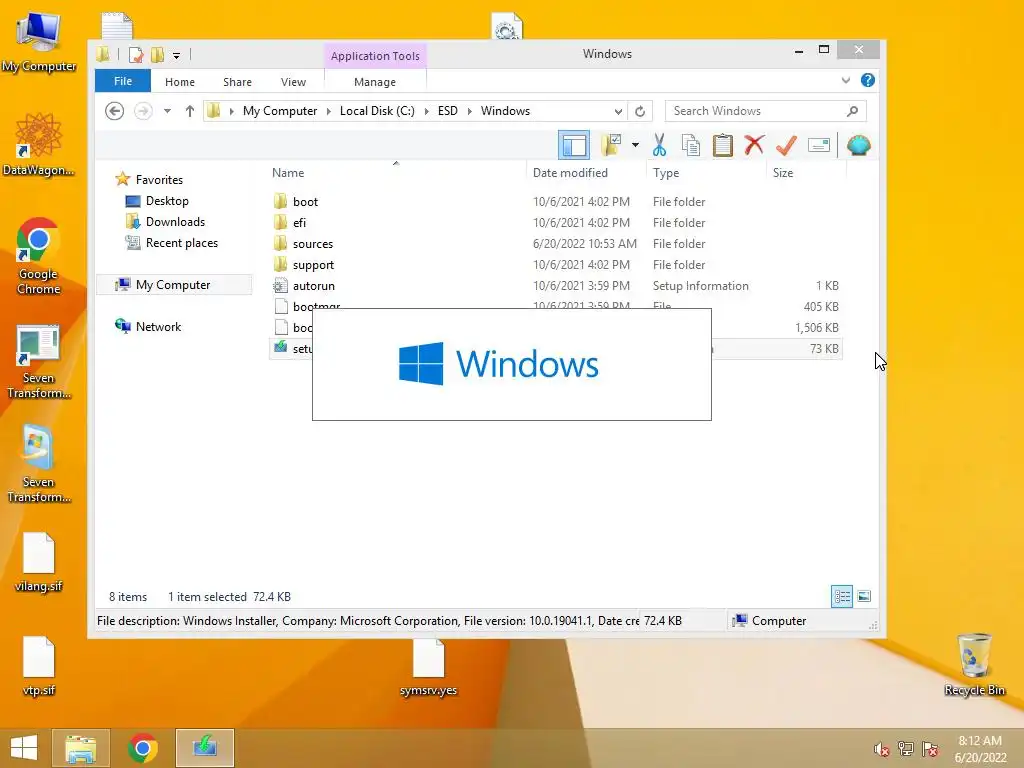Click the search magnifier icon
The width and height of the screenshot is (1024, 768).
point(852,111)
